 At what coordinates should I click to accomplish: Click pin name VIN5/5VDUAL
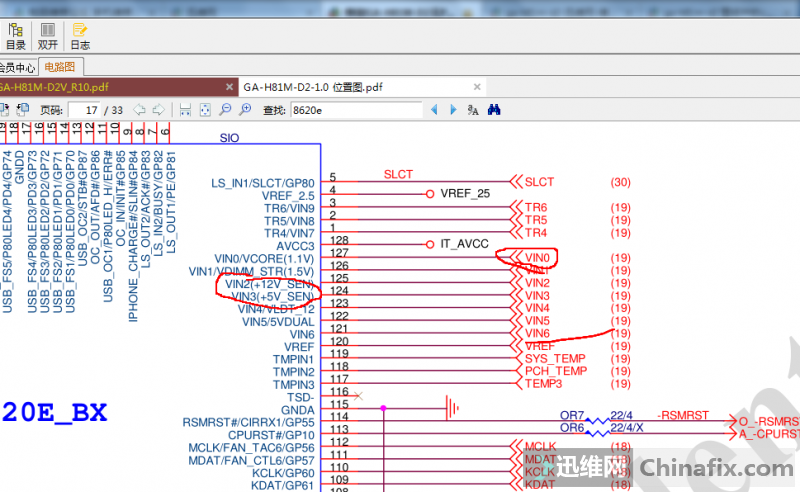pyautogui.click(x=278, y=322)
